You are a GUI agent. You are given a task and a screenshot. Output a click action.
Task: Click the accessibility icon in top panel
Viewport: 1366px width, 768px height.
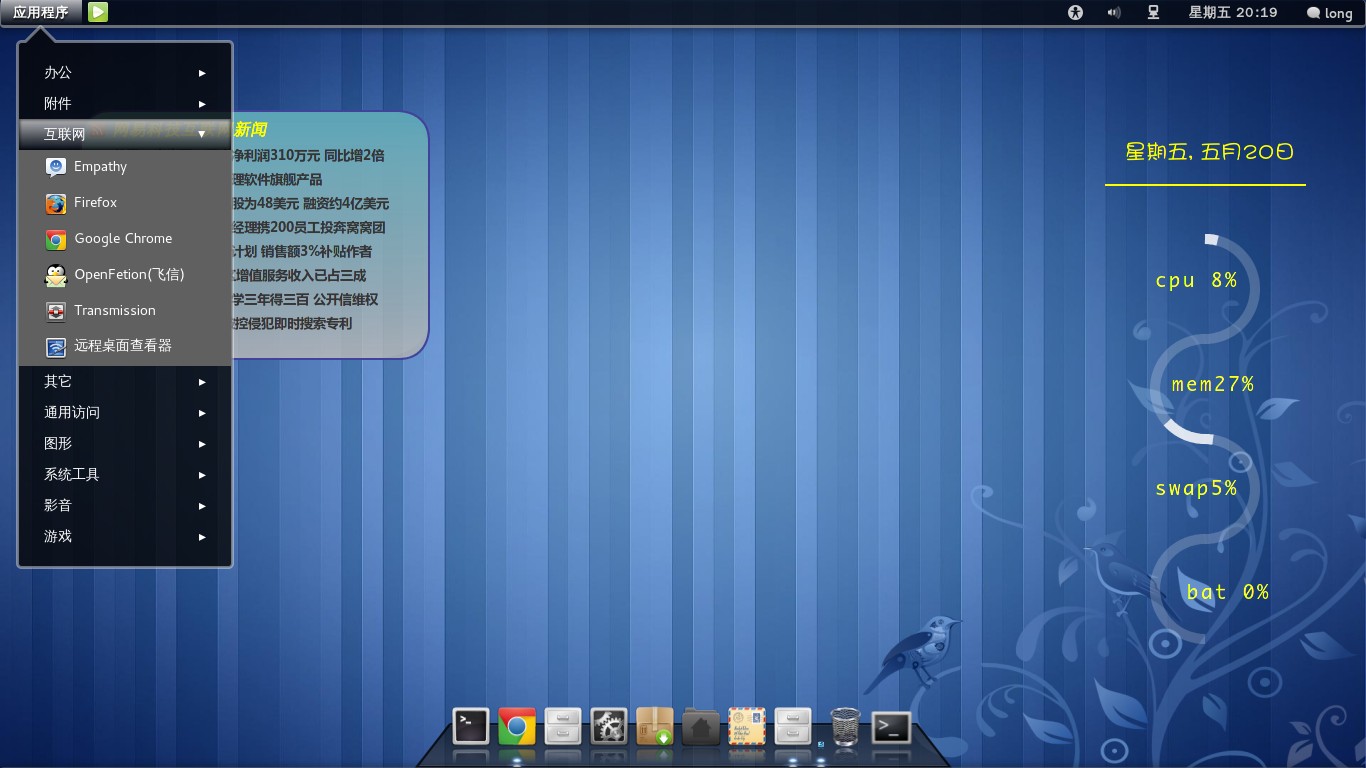pyautogui.click(x=1075, y=13)
